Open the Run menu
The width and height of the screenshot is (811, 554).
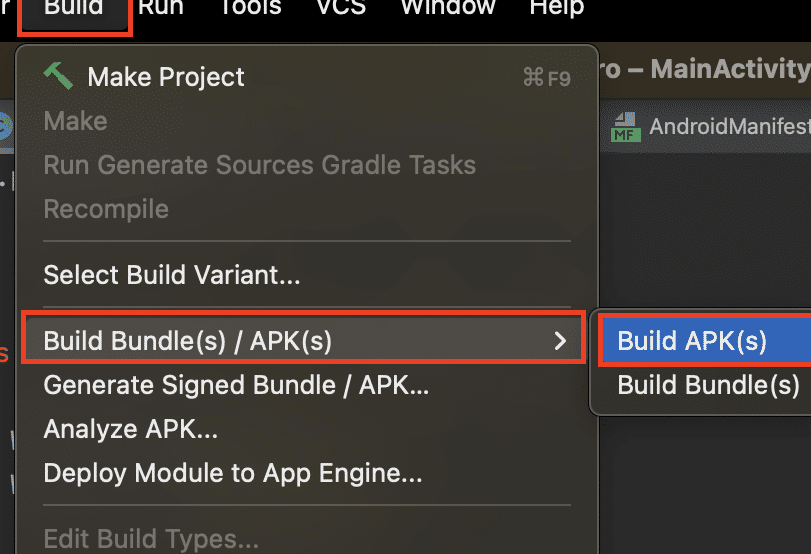(161, 8)
